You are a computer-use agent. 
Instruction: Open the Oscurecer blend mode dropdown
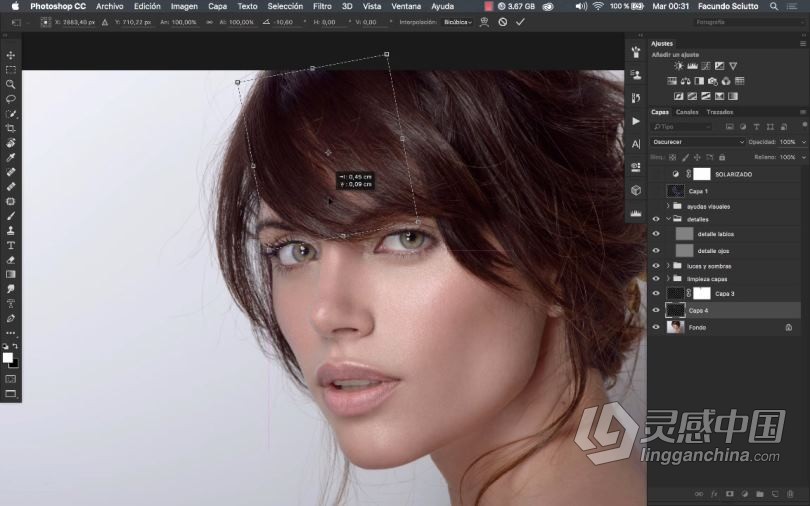tap(697, 141)
